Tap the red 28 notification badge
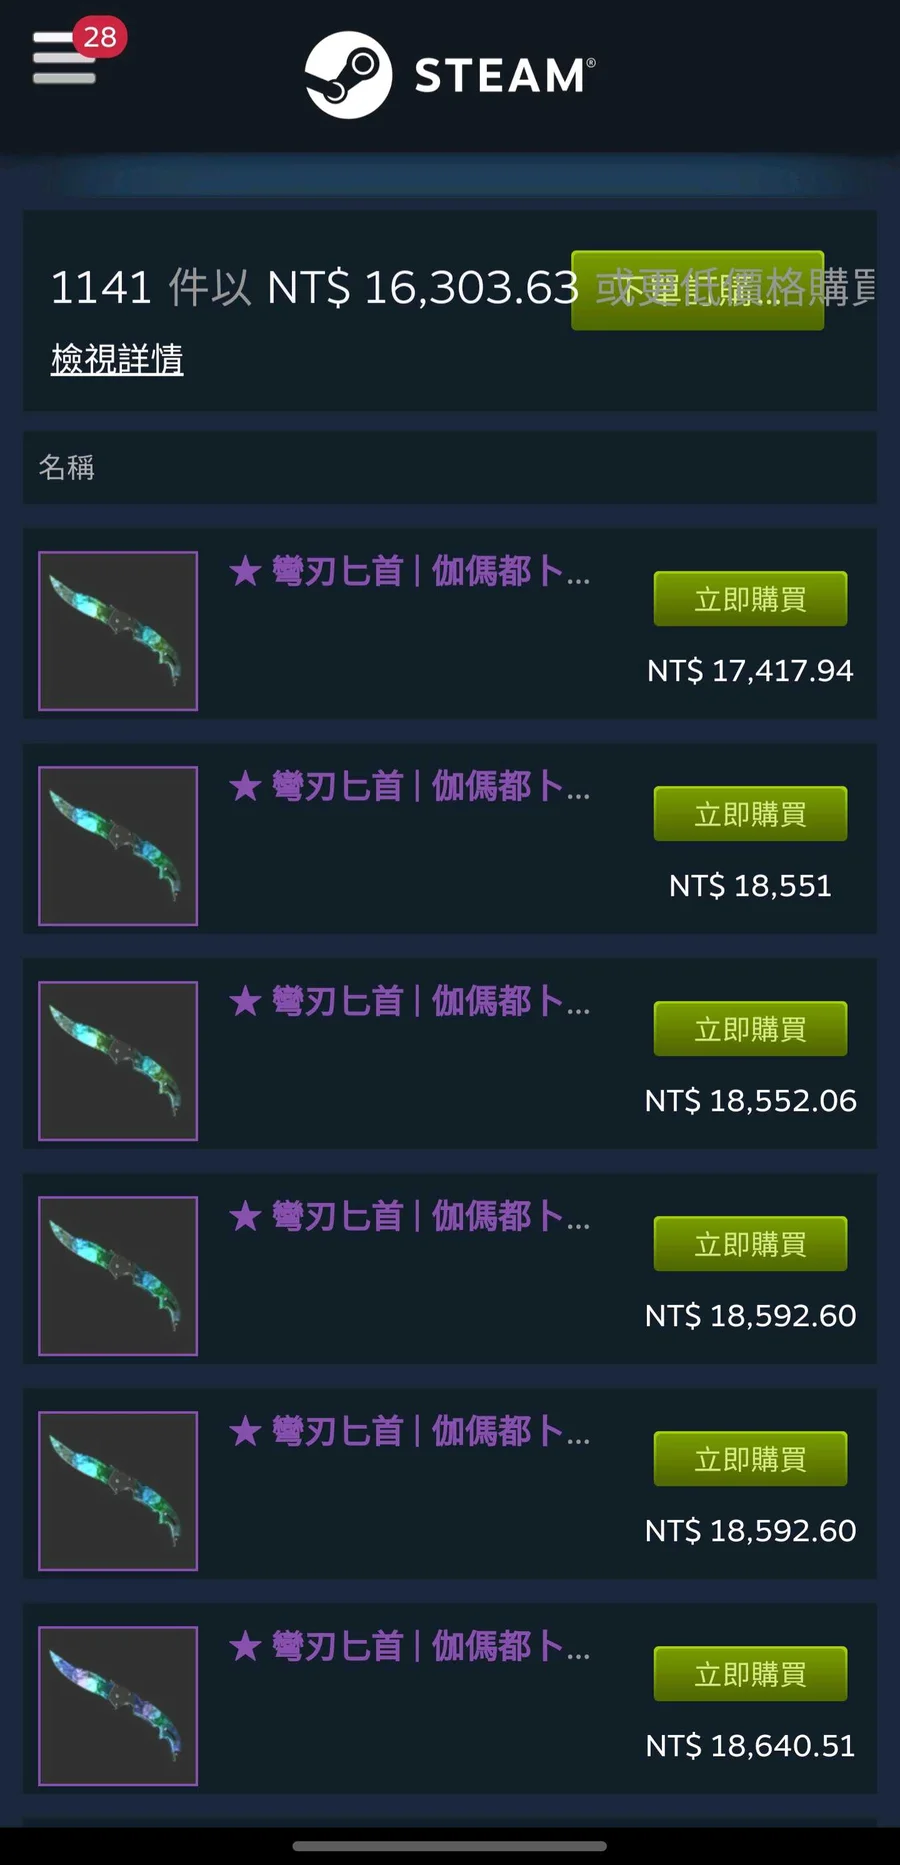Viewport: 900px width, 1865px height. [x=100, y=37]
